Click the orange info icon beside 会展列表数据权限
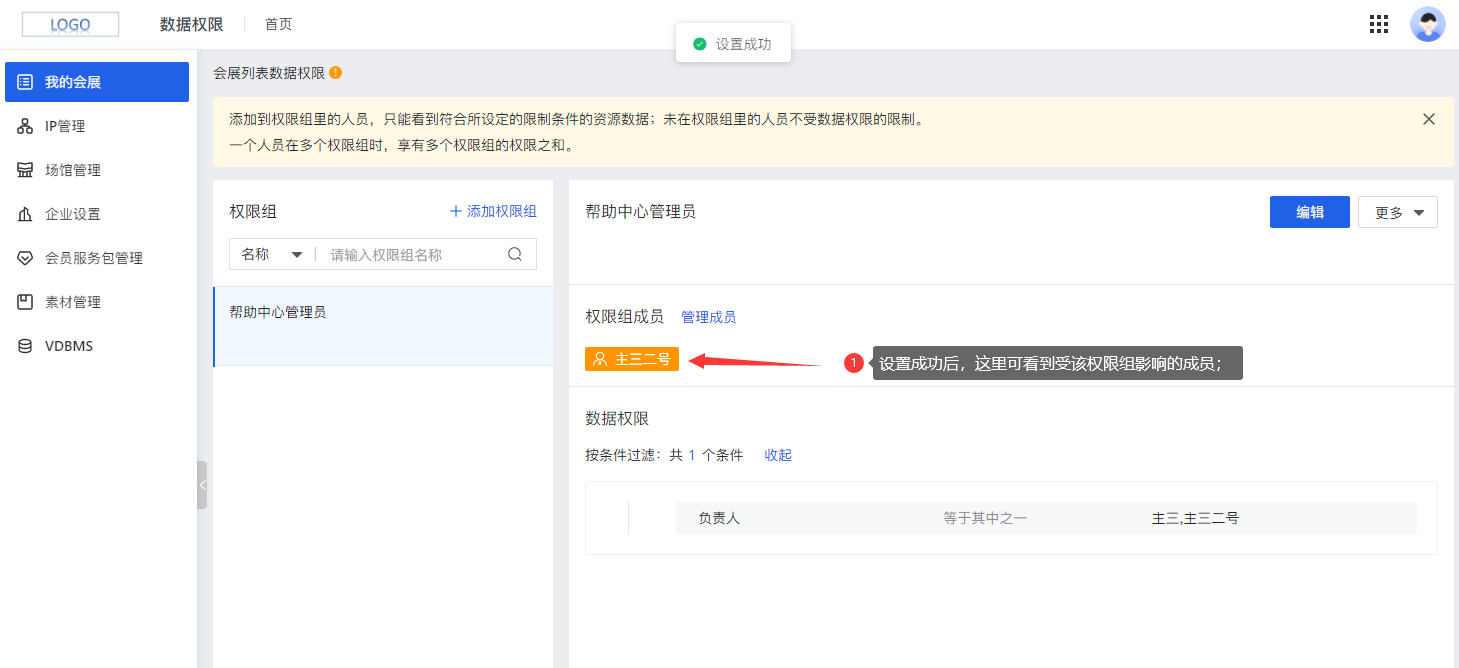 pos(336,72)
